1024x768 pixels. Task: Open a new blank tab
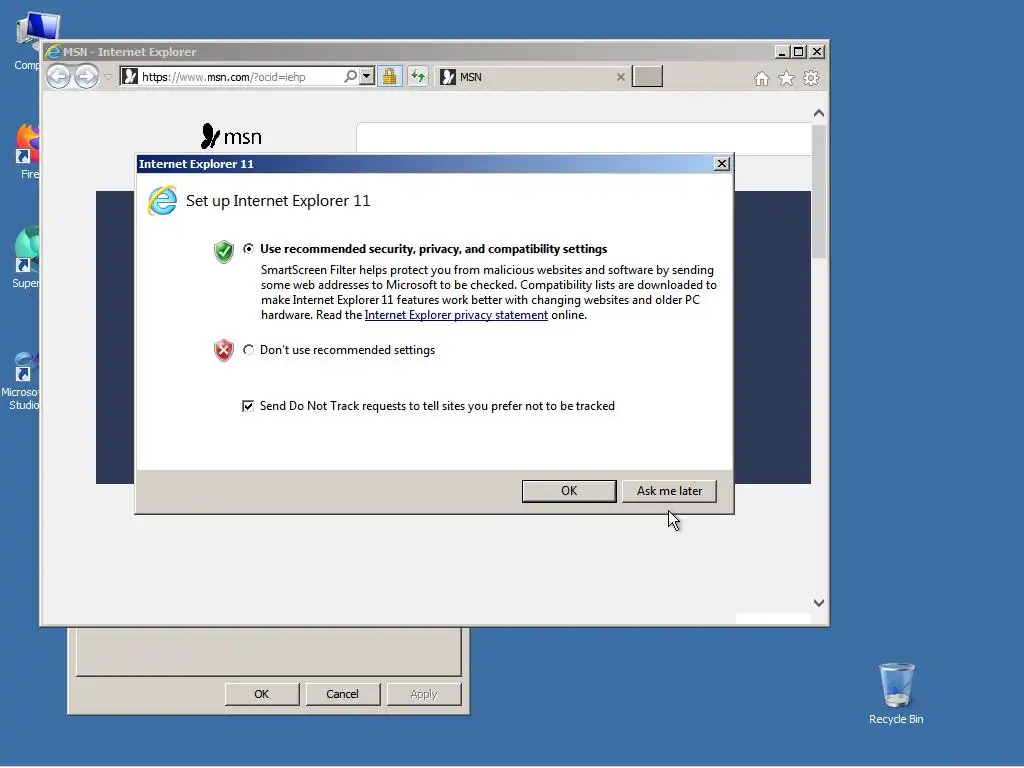coord(647,76)
